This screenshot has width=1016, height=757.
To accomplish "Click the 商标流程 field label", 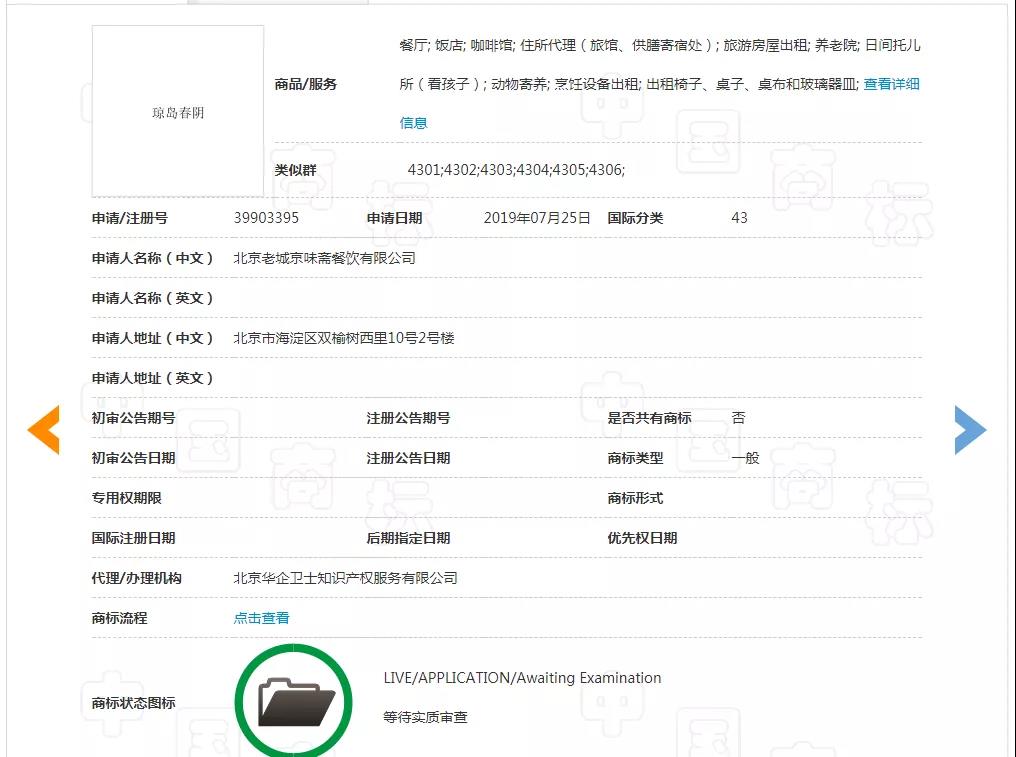I will point(119,618).
